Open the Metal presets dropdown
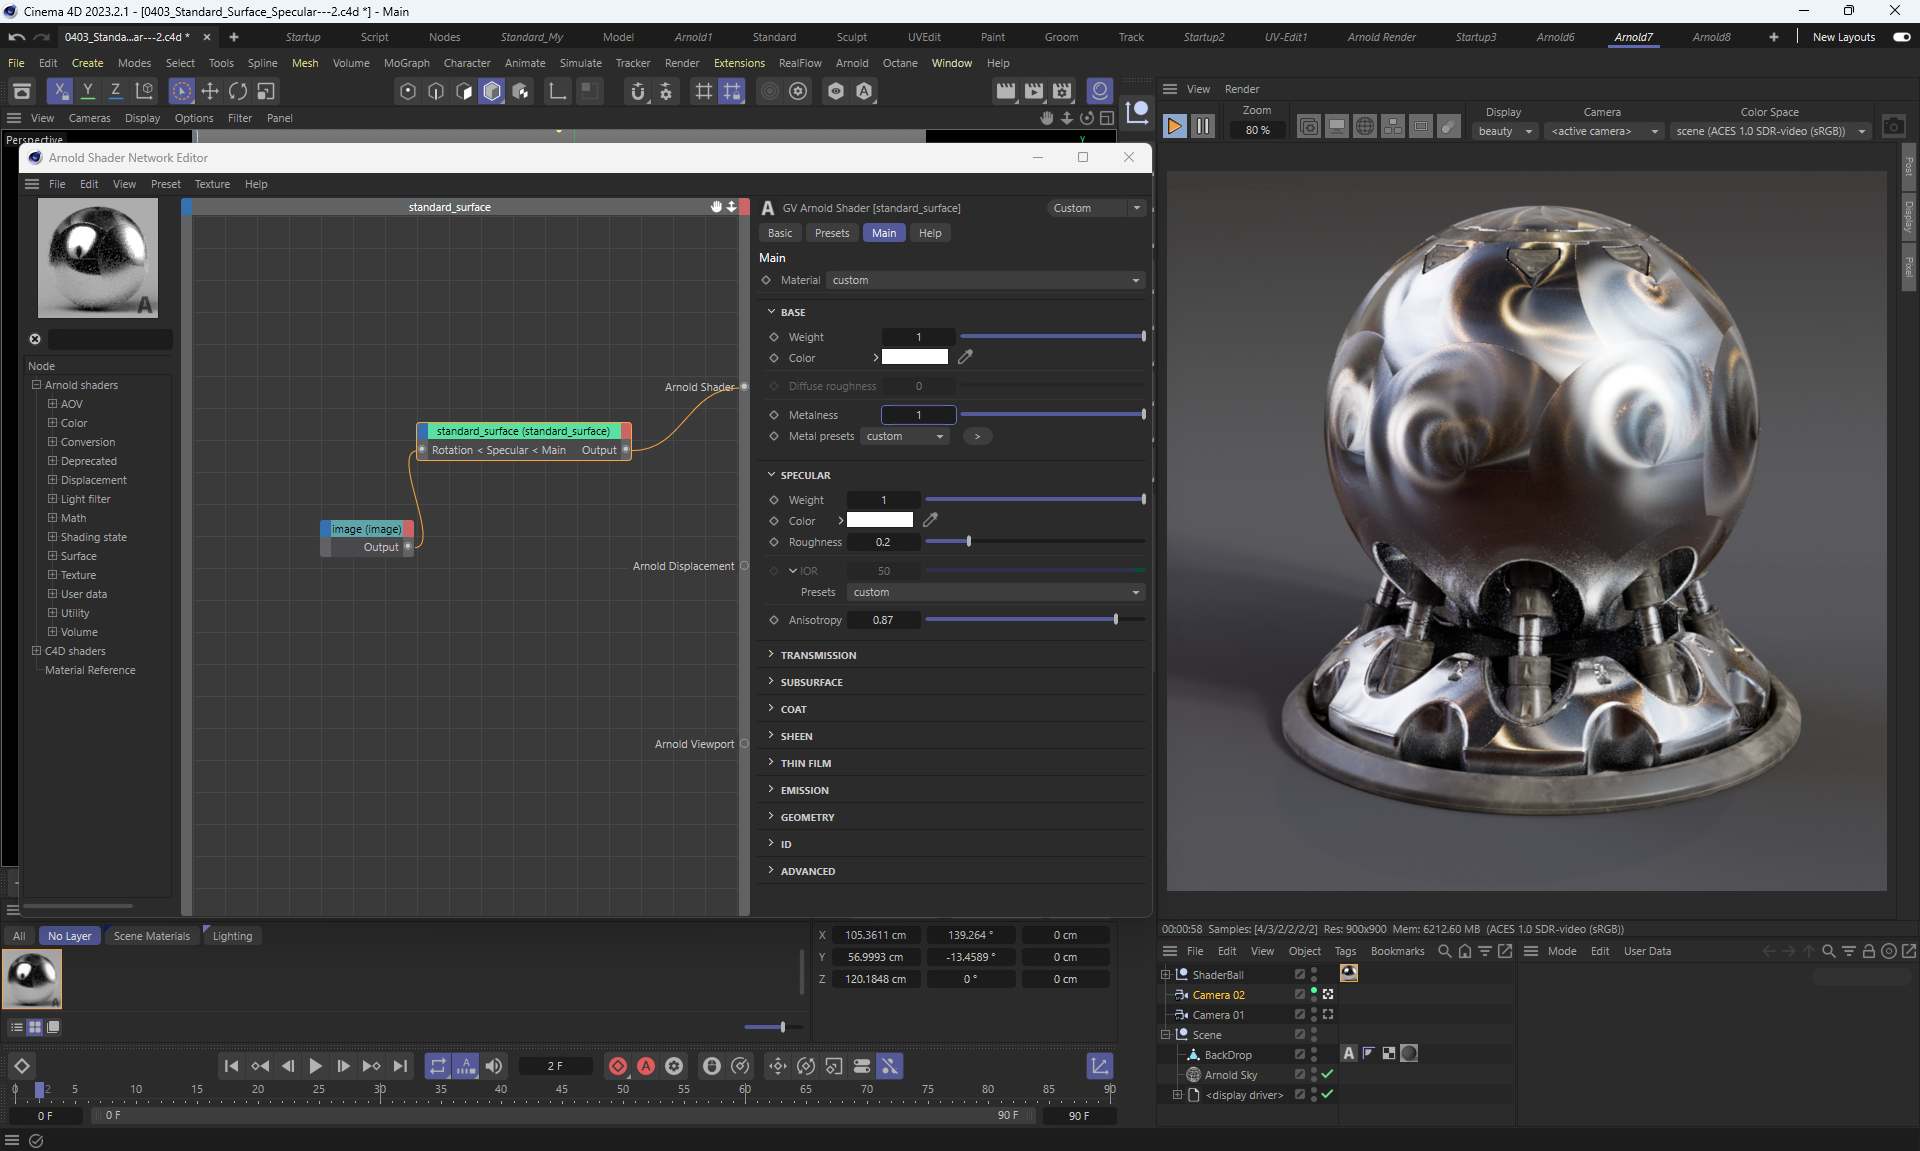1920x1151 pixels. click(905, 436)
